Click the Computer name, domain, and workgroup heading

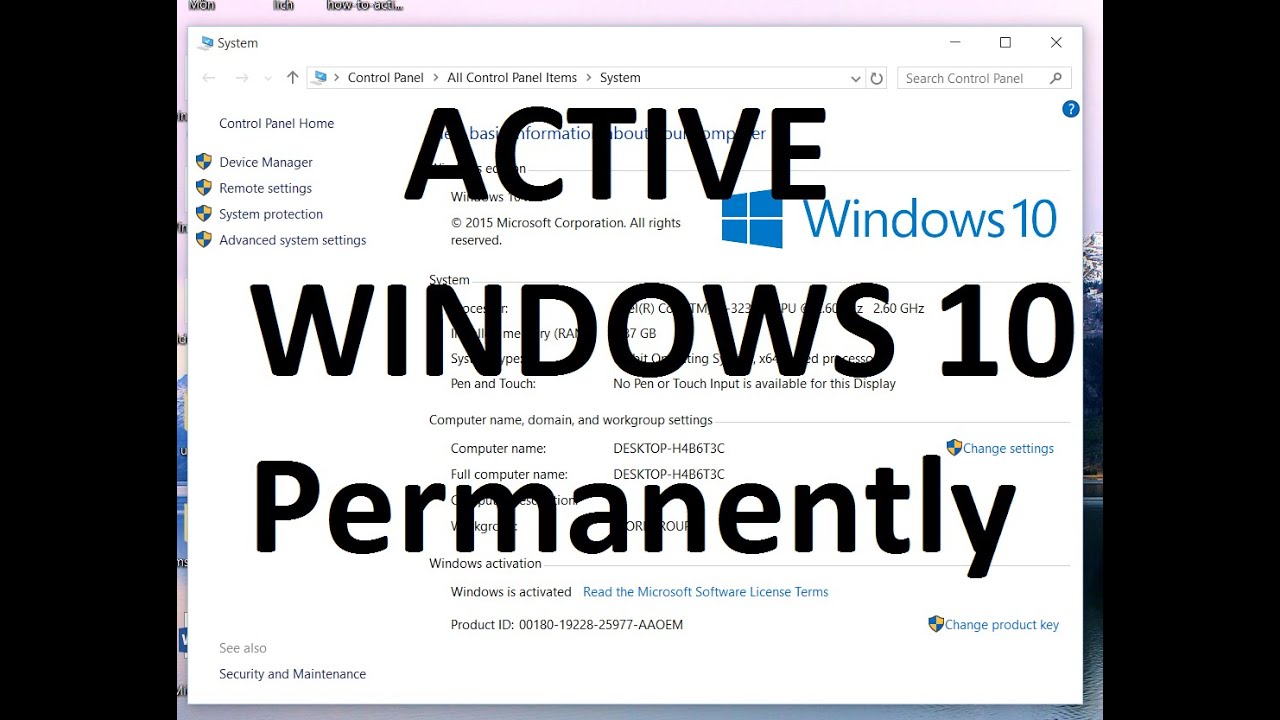tap(571, 420)
